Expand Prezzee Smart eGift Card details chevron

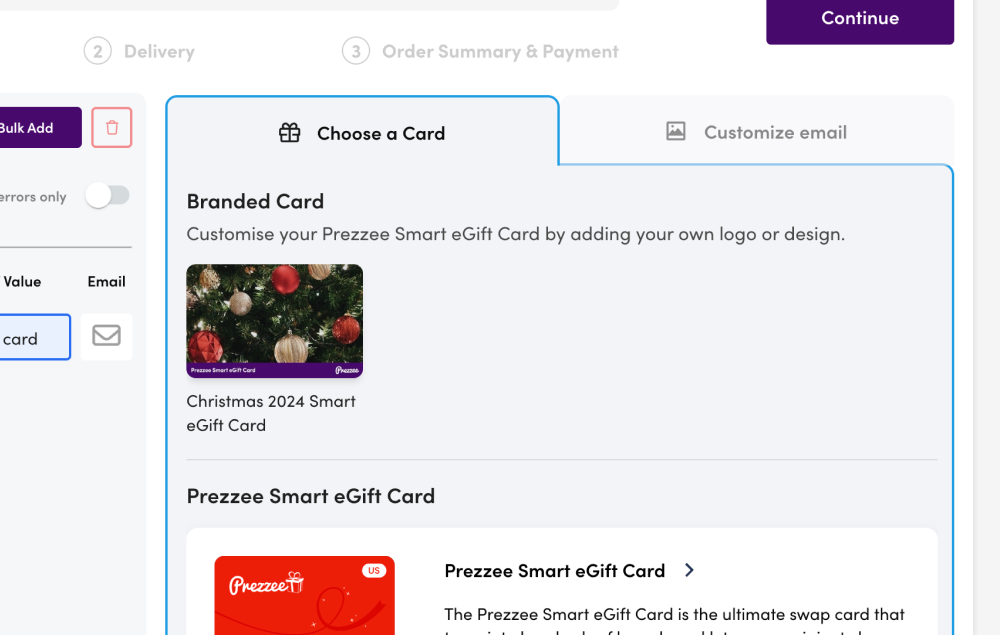(x=689, y=570)
